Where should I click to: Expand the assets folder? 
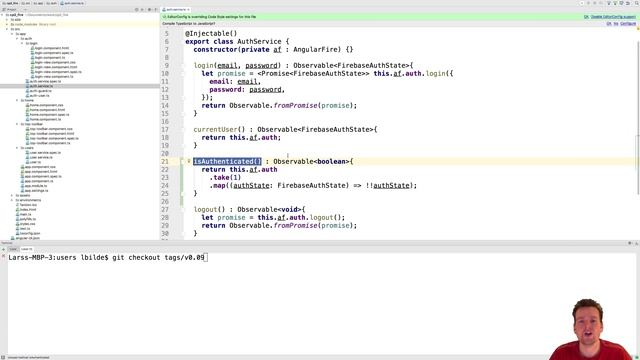point(12,196)
